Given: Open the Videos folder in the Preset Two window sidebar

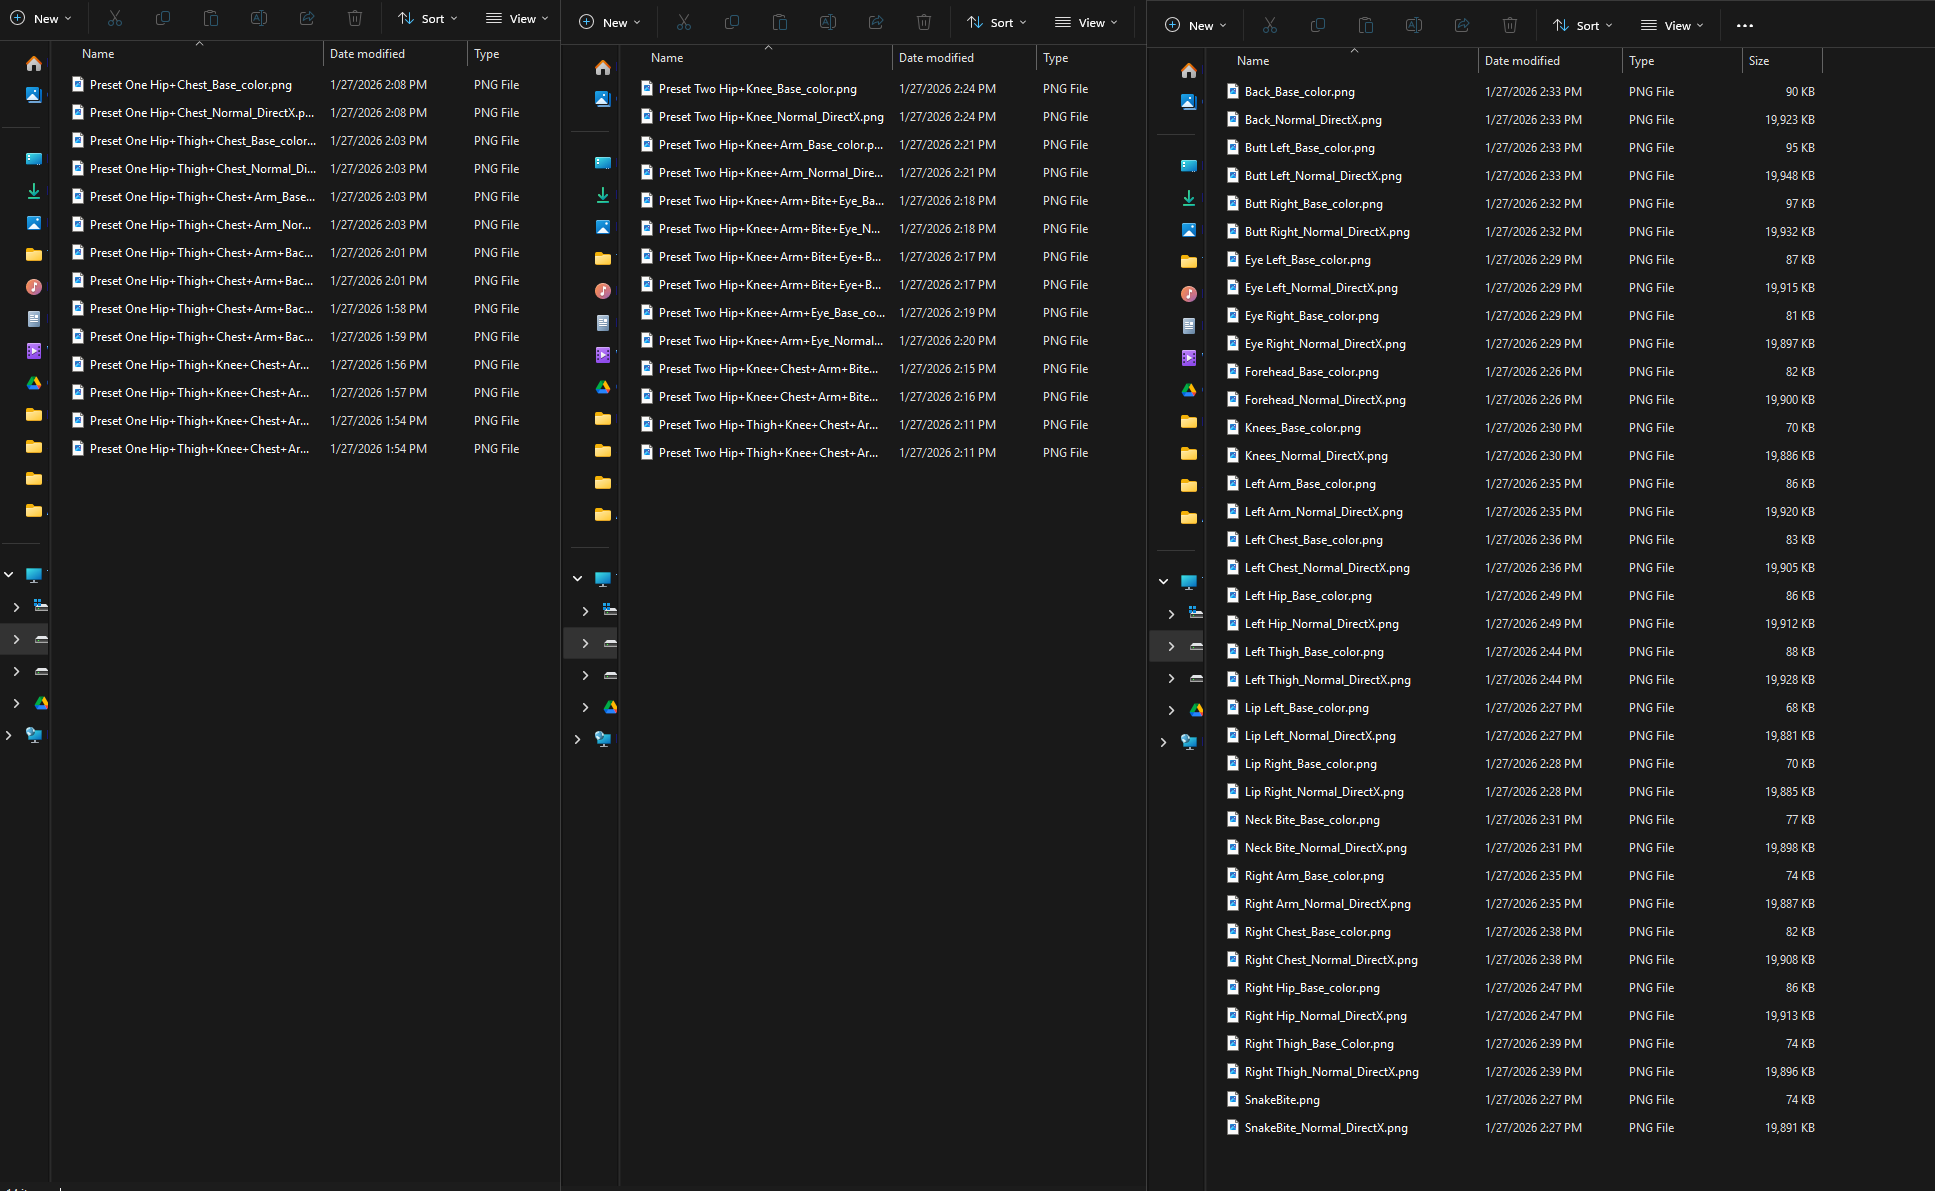Looking at the screenshot, I should (603, 355).
